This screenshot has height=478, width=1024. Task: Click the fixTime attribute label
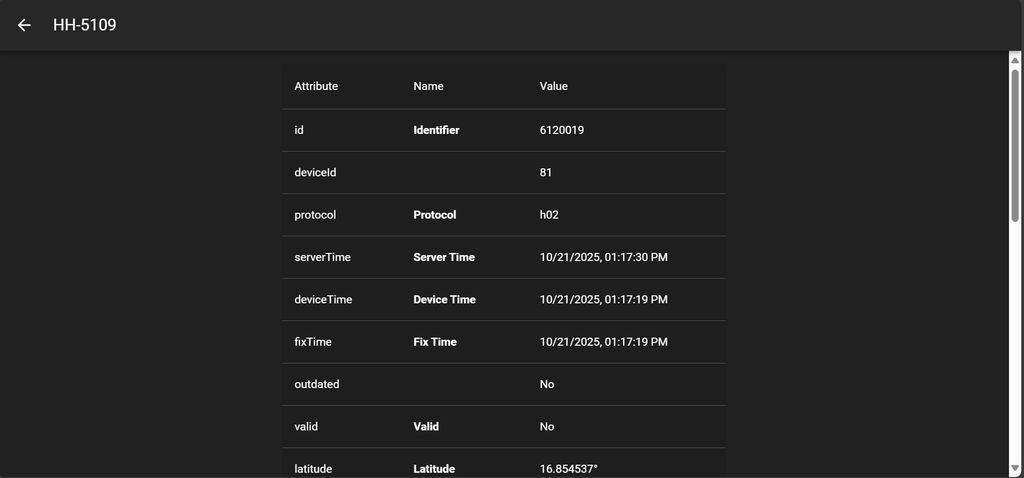[313, 342]
